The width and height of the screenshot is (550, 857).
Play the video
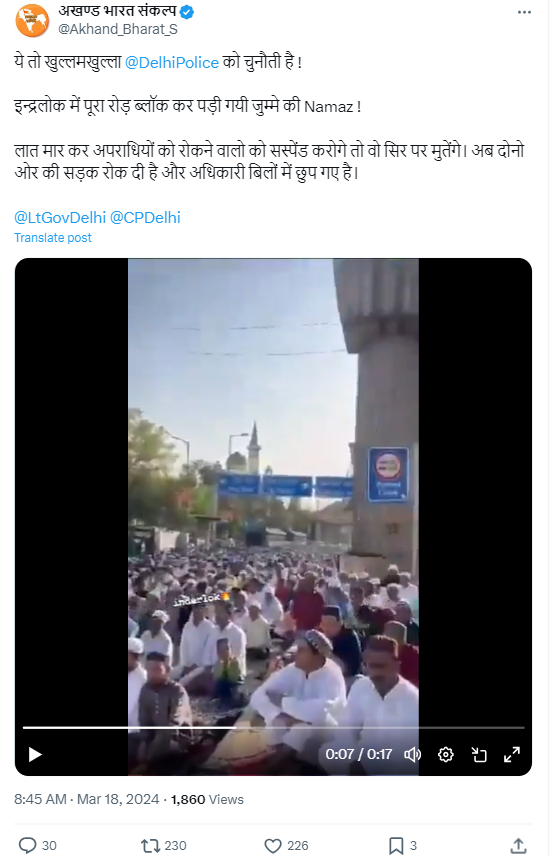[x=35, y=755]
